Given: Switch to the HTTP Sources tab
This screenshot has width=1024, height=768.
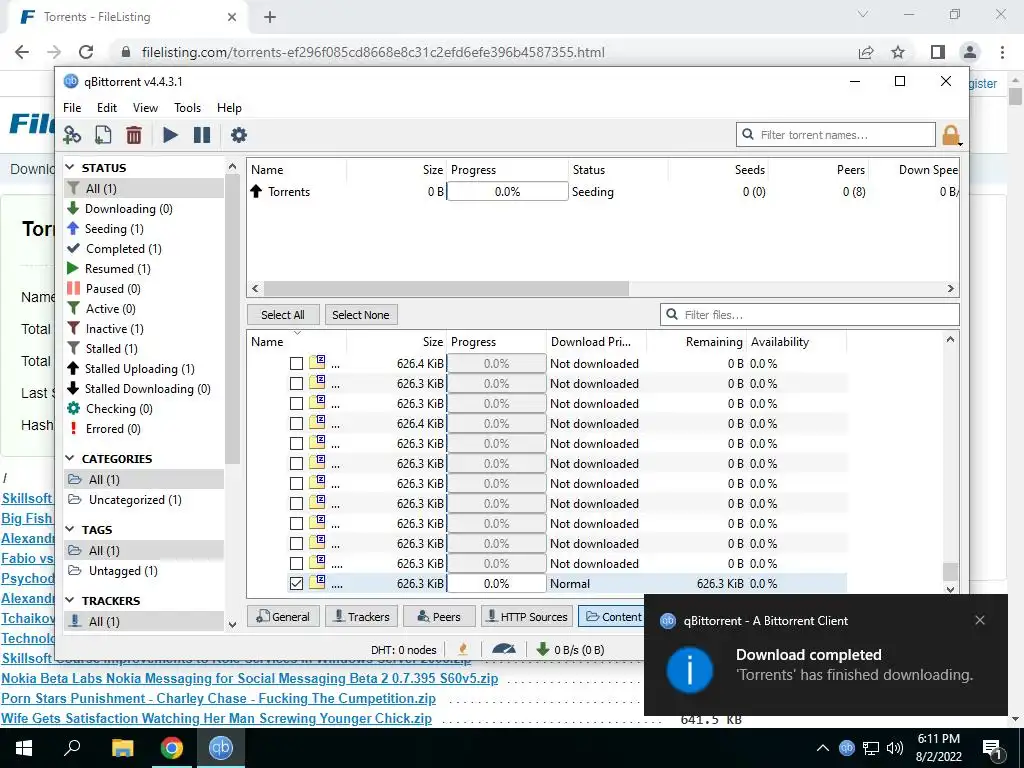Looking at the screenshot, I should tap(527, 616).
